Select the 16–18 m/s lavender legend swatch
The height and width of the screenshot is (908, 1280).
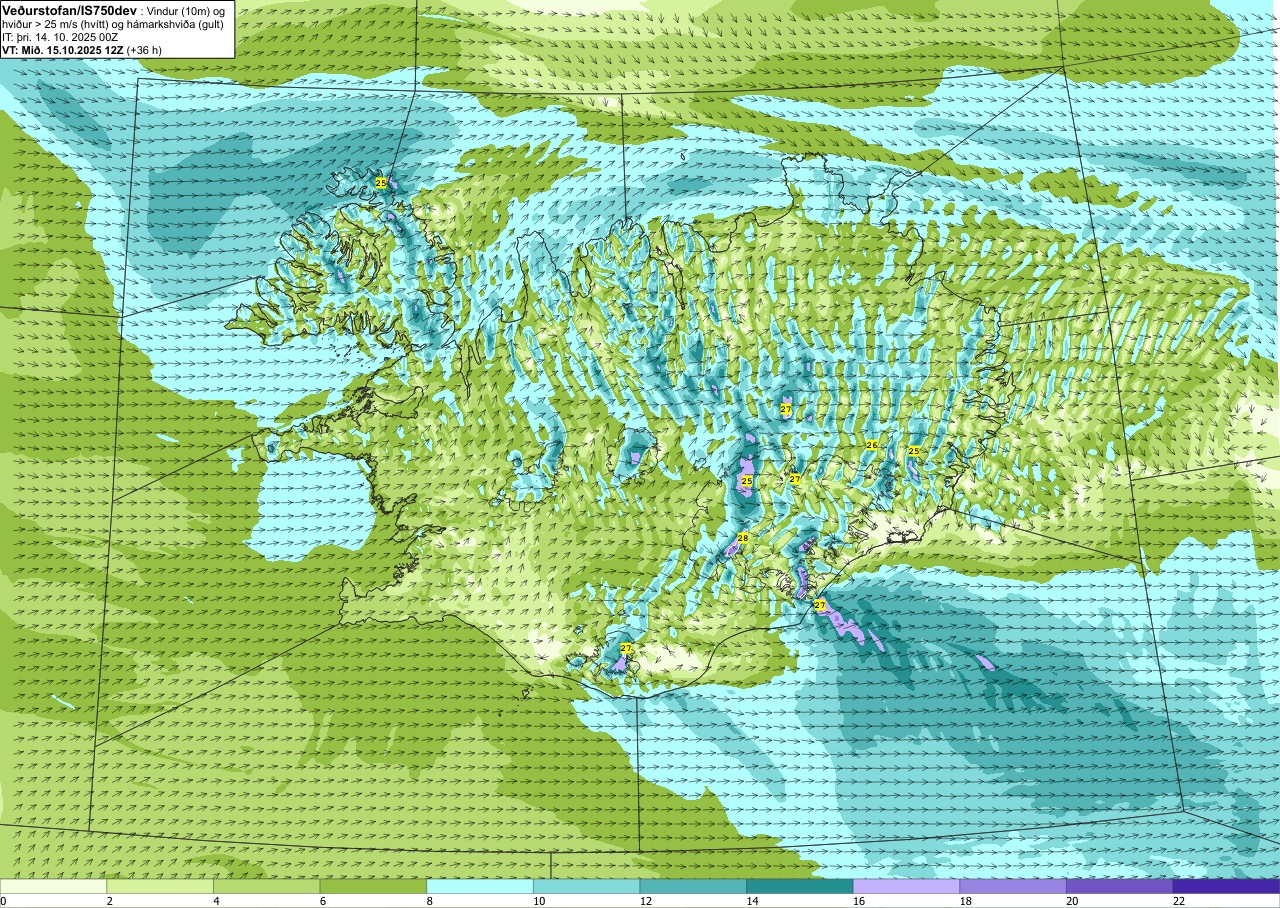(907, 886)
